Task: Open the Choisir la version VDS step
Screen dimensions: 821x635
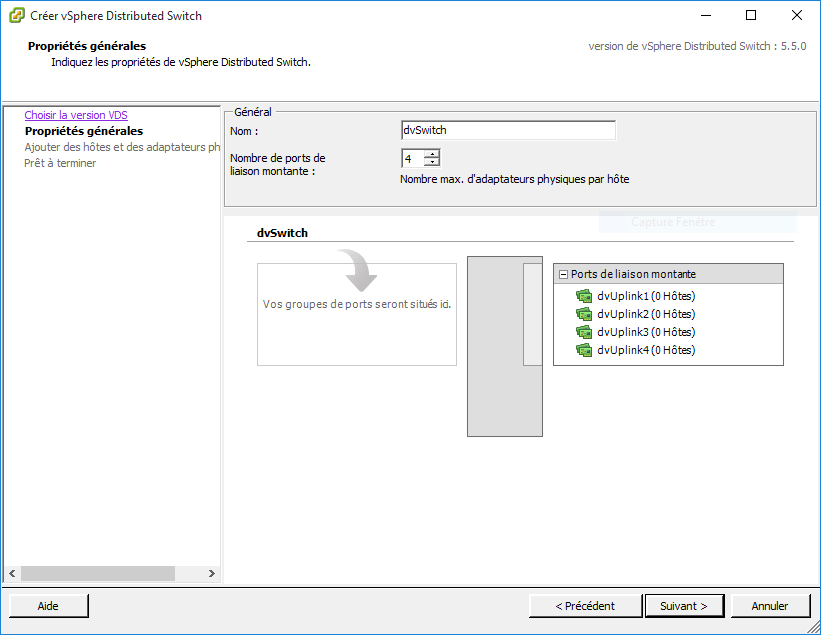Action: [76, 115]
